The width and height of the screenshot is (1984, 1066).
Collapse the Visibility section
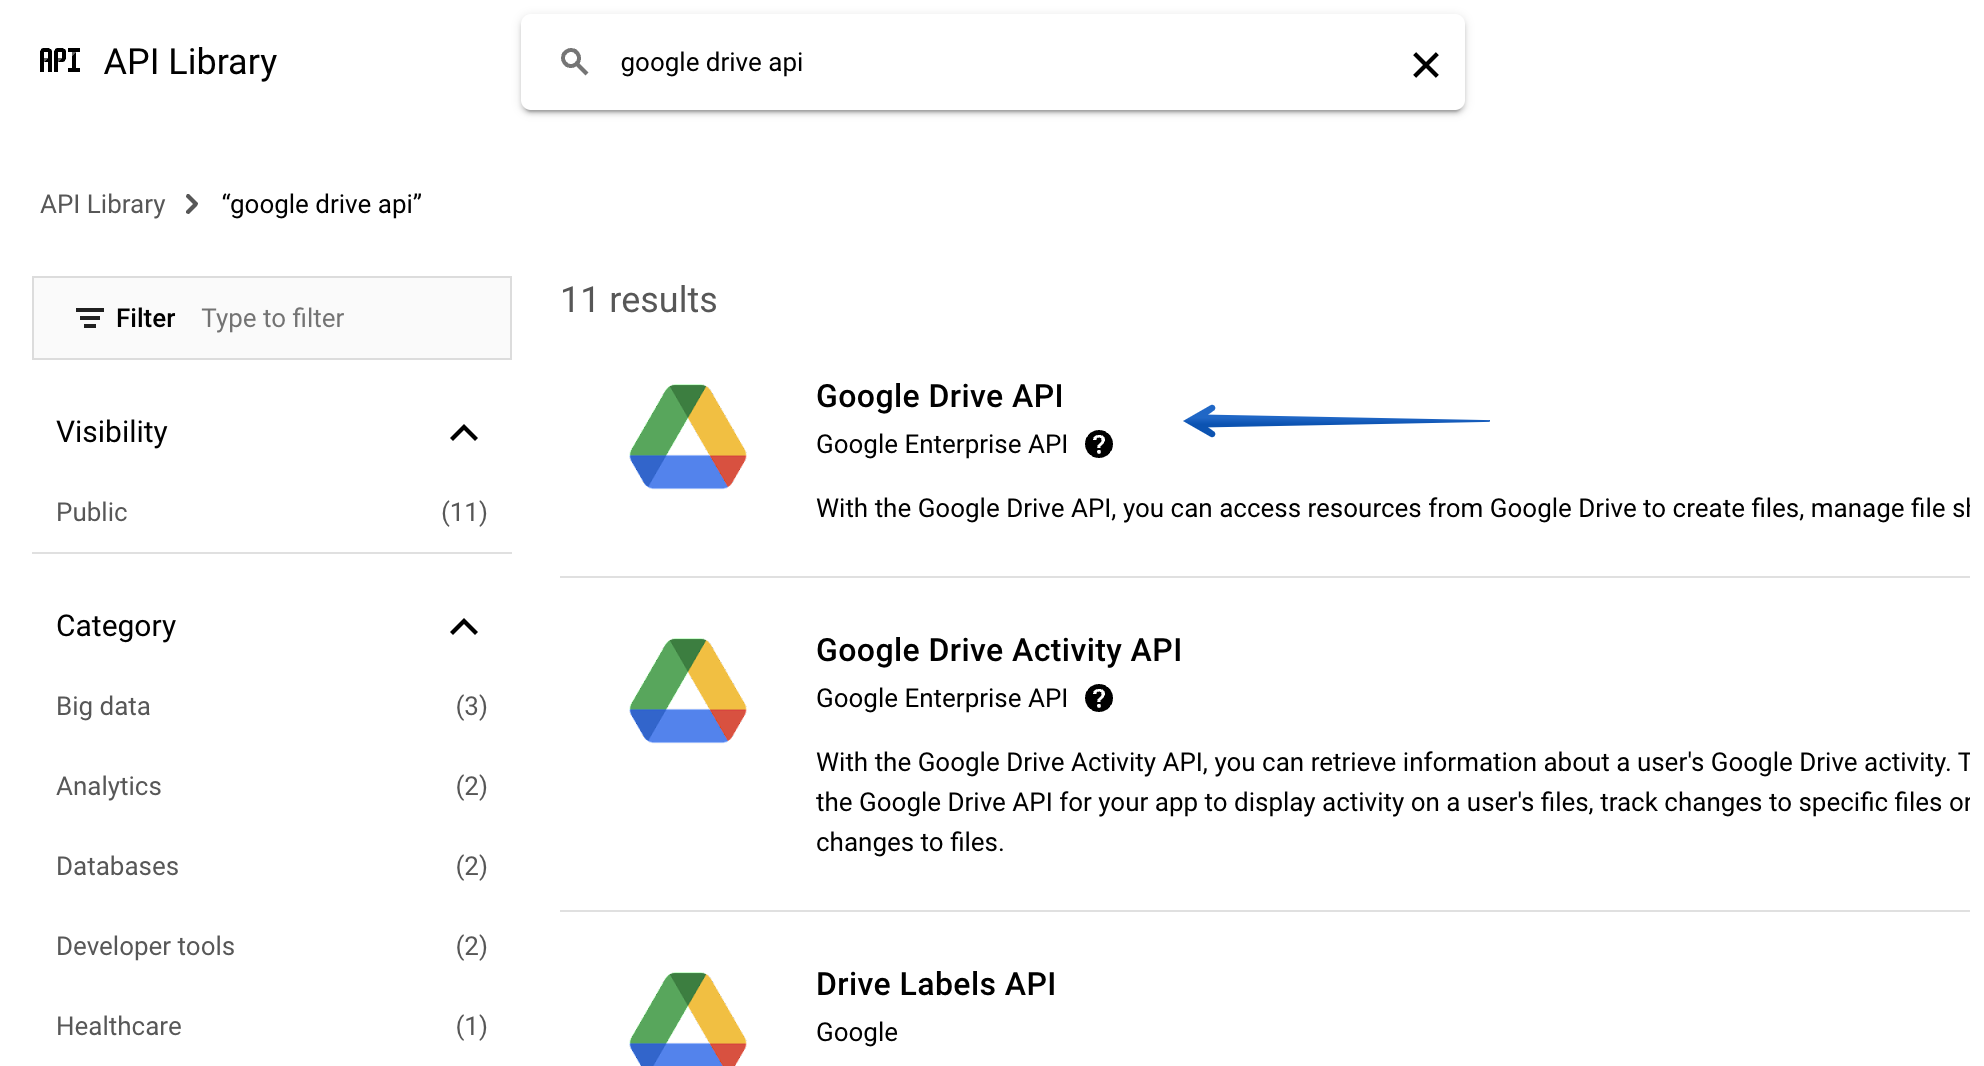point(464,433)
